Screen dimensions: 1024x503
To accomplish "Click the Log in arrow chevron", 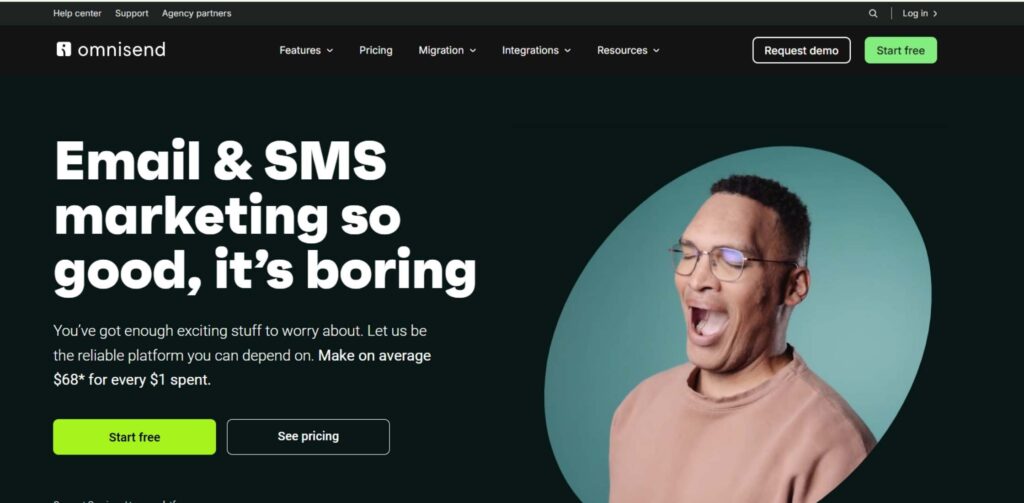I will pos(935,14).
